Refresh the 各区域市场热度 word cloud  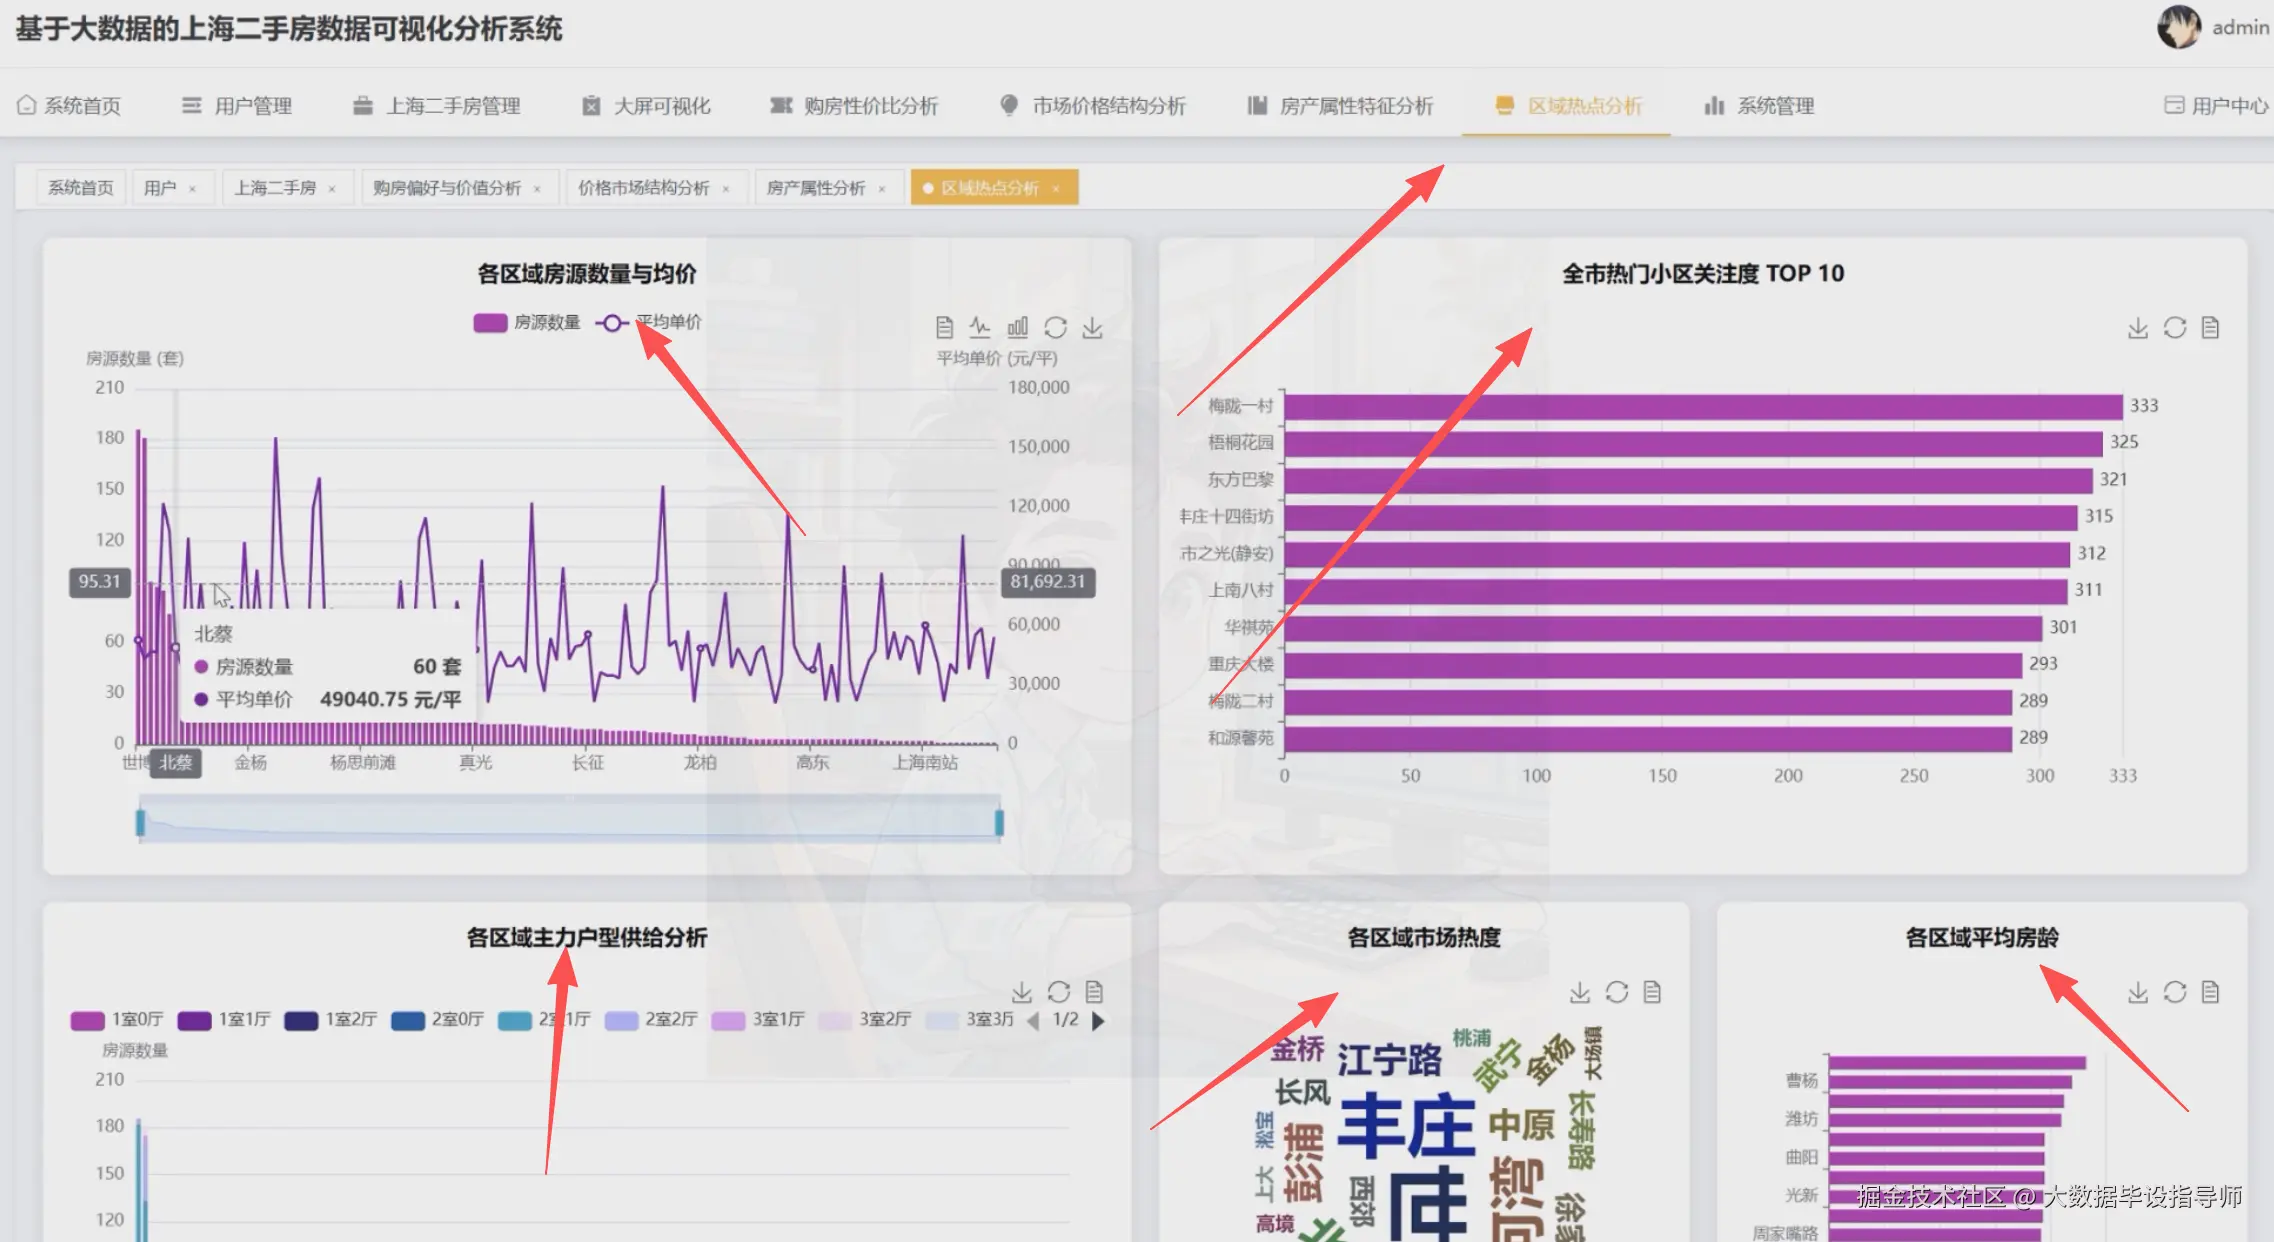[1616, 992]
